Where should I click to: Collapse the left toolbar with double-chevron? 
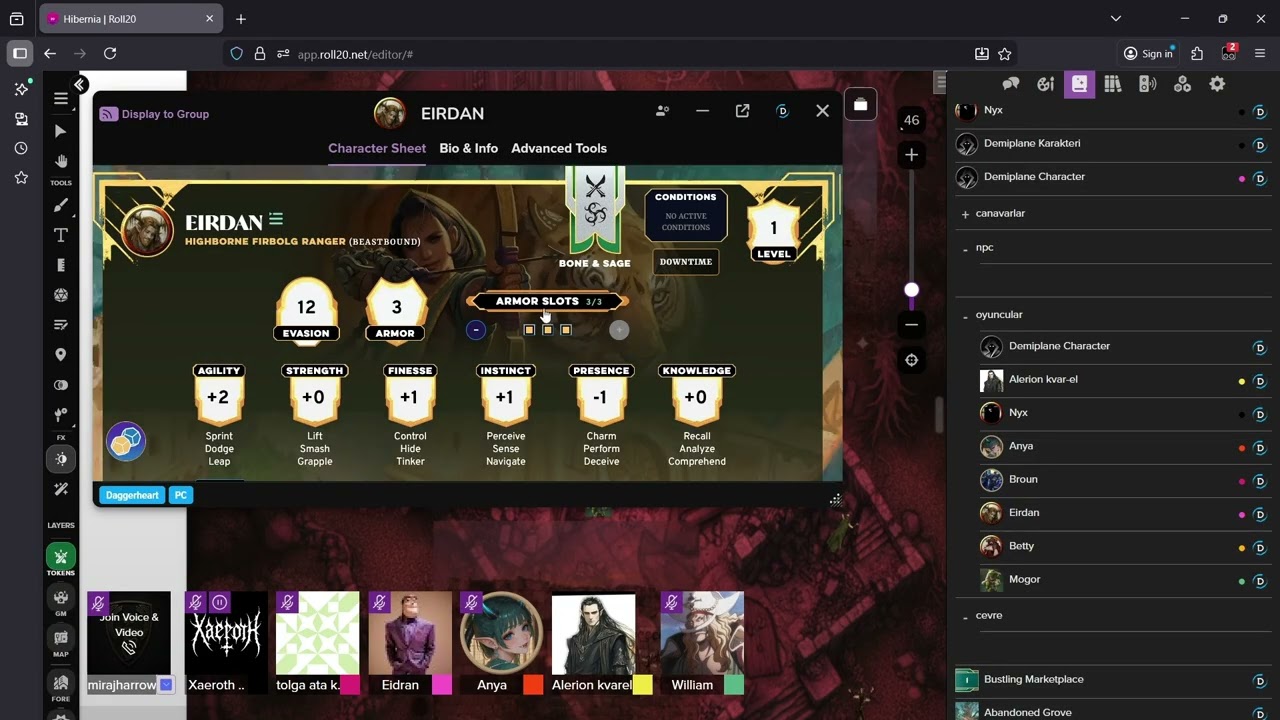coord(80,85)
